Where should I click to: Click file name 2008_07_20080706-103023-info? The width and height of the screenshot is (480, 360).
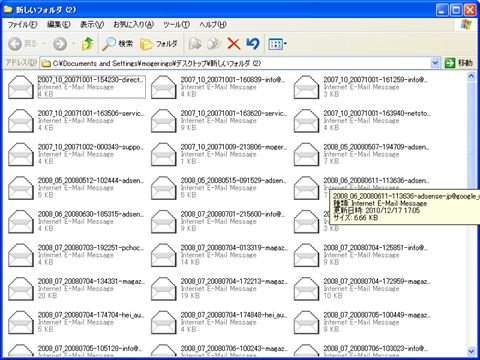(375, 349)
